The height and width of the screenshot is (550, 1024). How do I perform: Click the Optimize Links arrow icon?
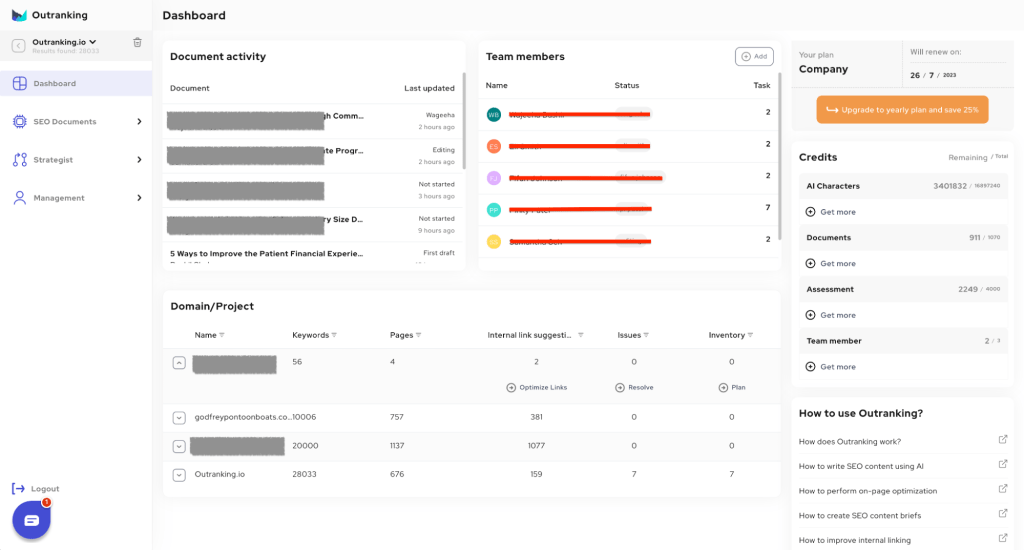coord(511,387)
